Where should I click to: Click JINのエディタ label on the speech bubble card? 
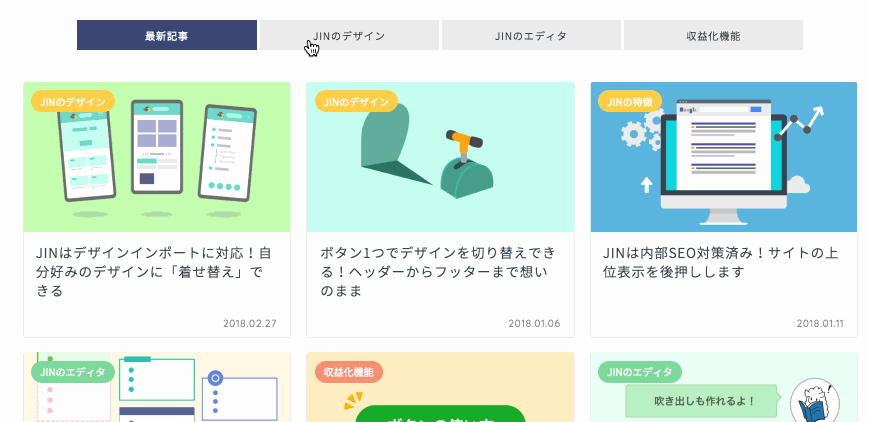click(x=640, y=372)
